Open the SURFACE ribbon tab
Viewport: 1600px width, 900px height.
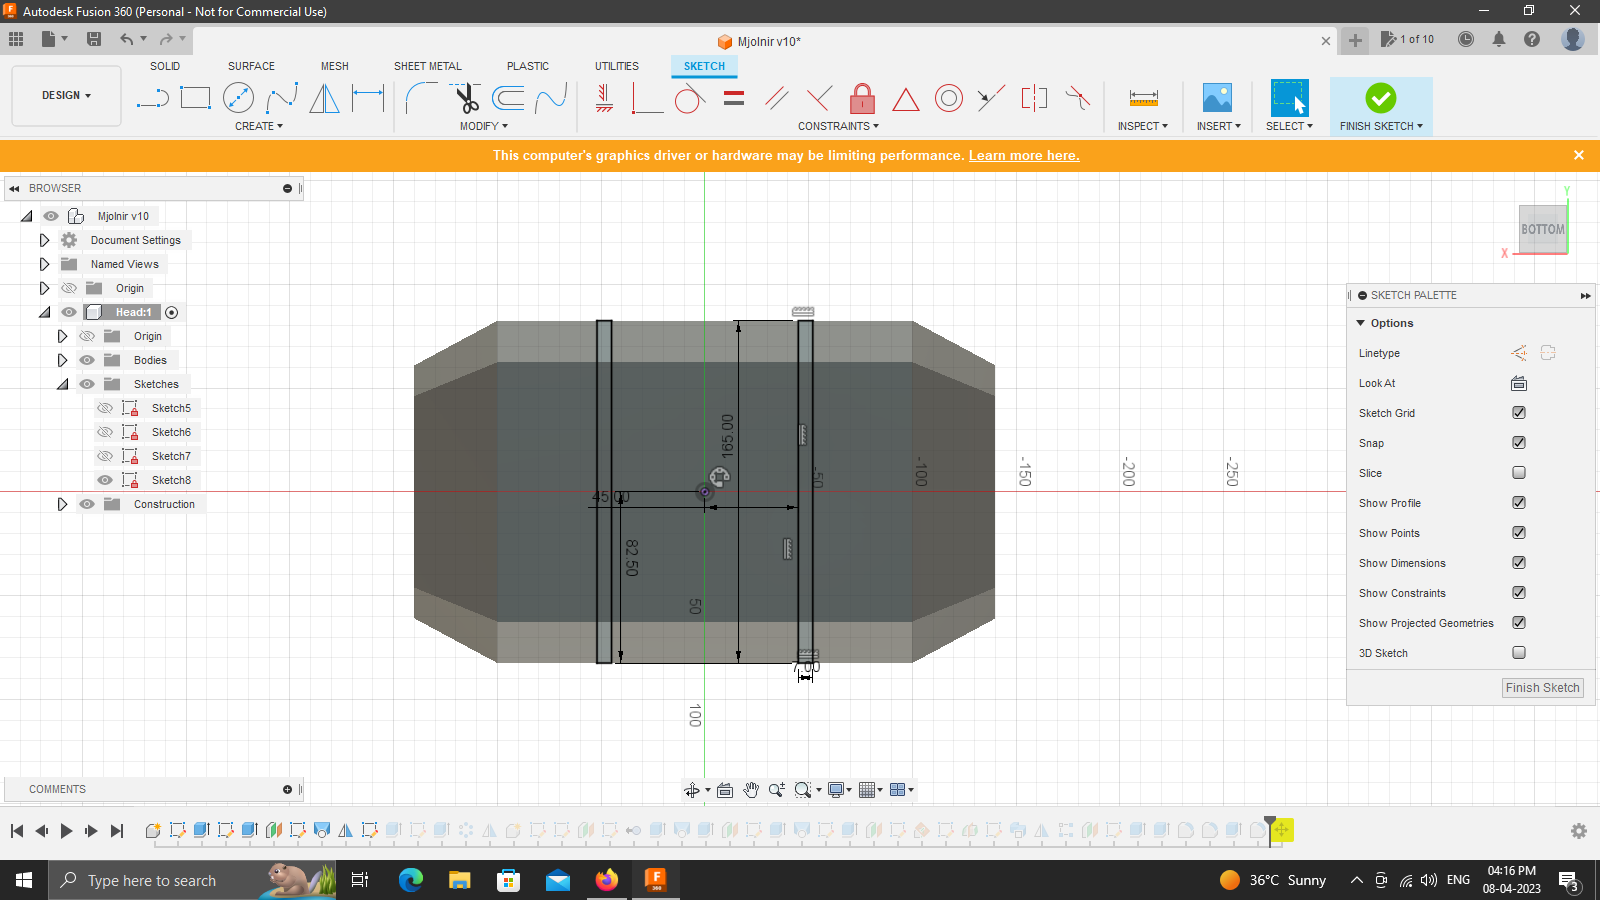coord(250,66)
